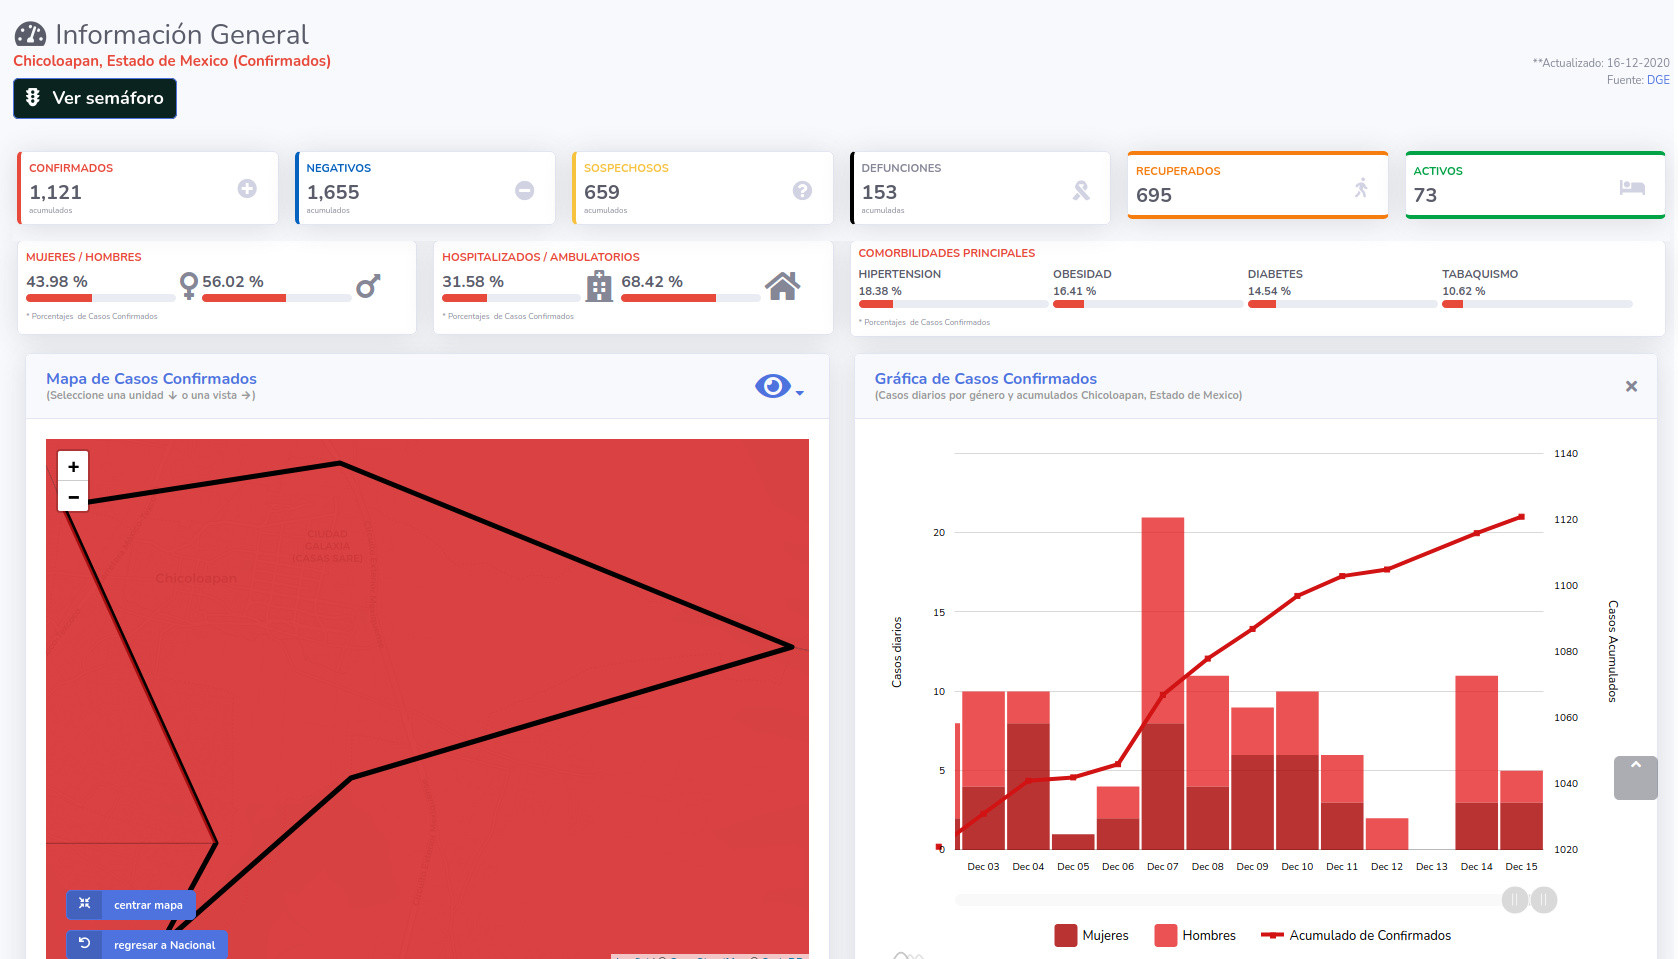This screenshot has height=959, width=1678.
Task: Toggle Acumulado de Confirmados legend series
Action: coord(1356,935)
